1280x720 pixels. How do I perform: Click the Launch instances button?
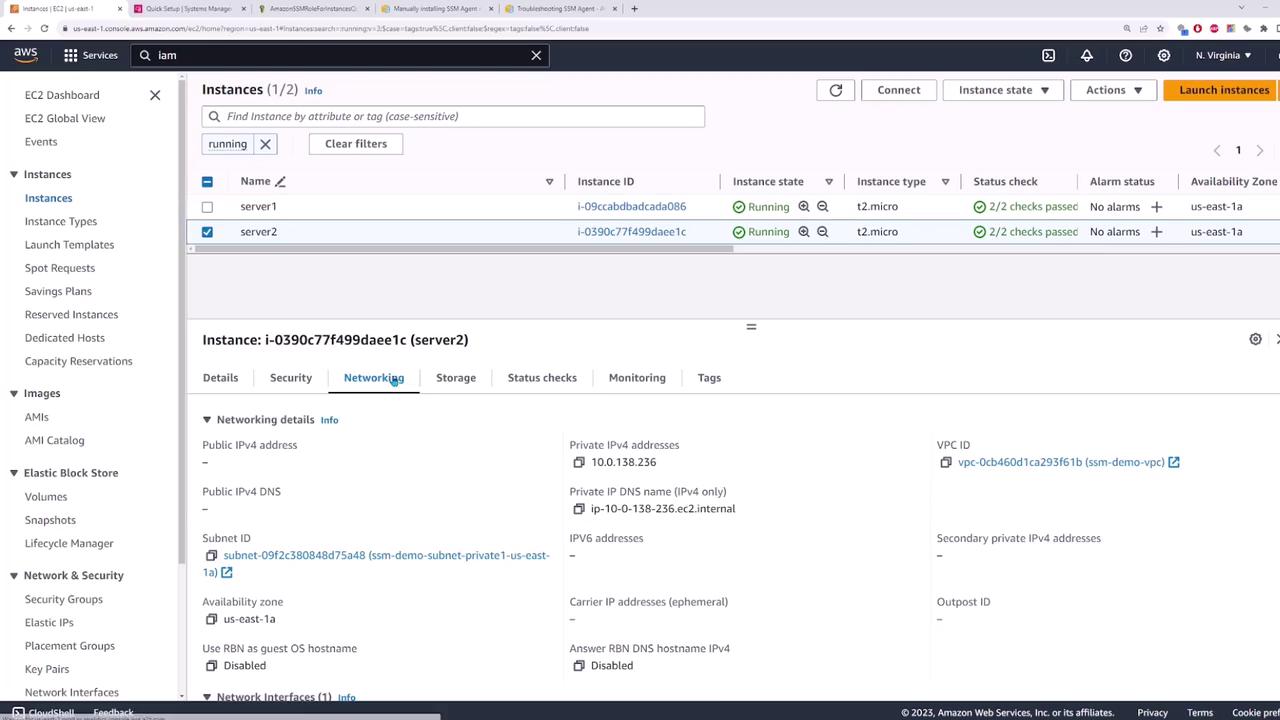[1223, 90]
